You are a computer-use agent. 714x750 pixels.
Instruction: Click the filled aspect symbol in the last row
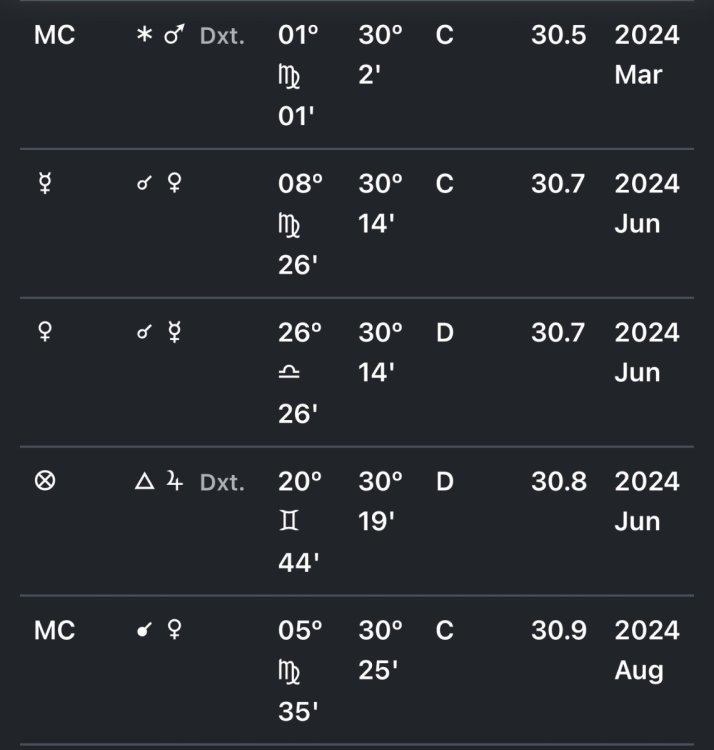click(144, 632)
